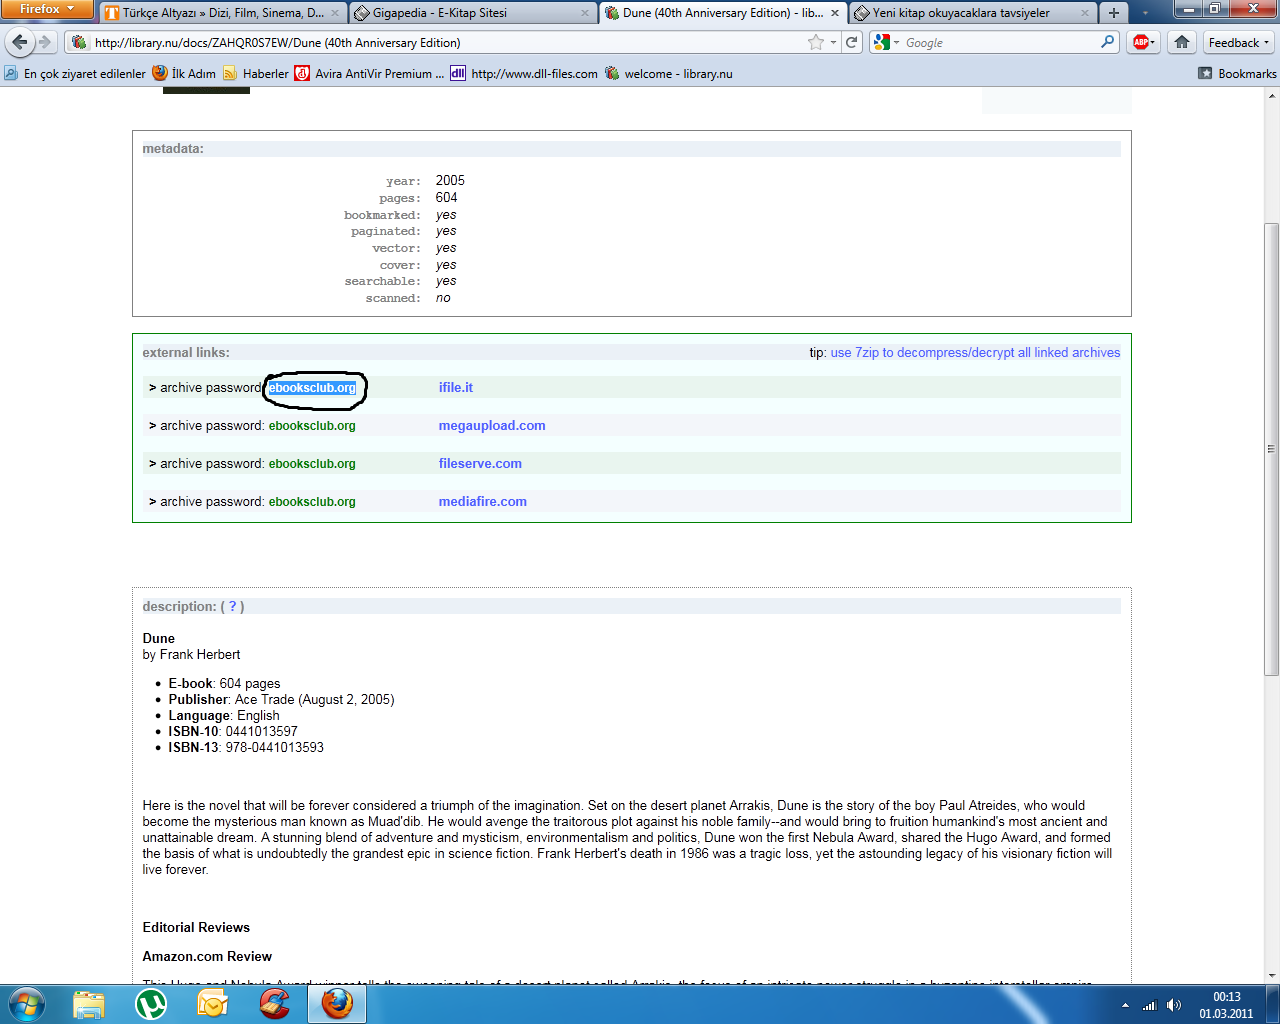1280x1024 pixels.
Task: Open the red swirl app on taskbar
Action: [x=274, y=1003]
